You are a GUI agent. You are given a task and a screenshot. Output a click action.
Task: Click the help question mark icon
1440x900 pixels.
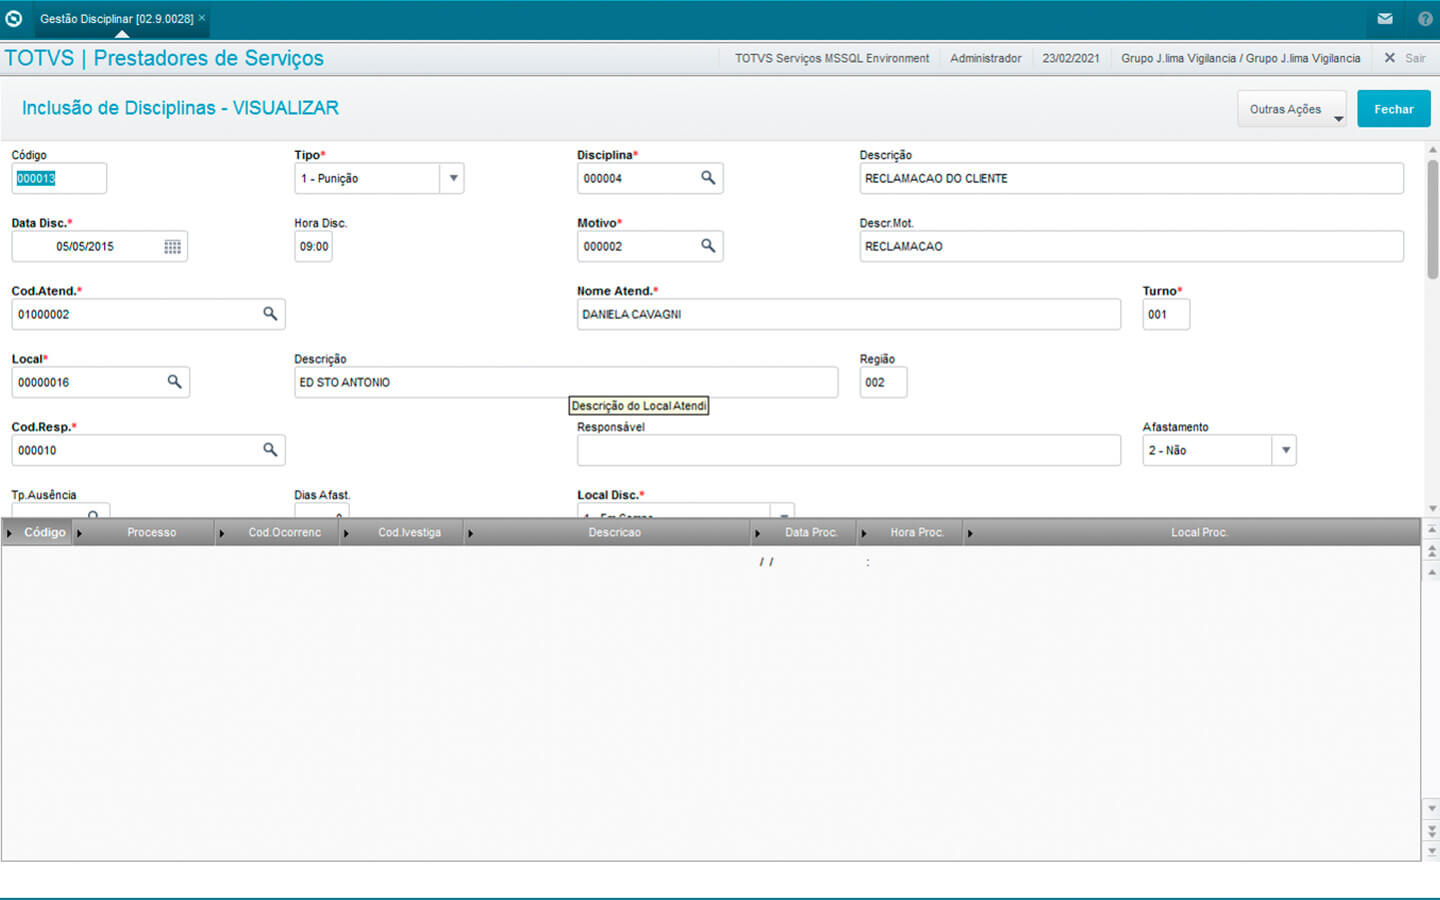pyautogui.click(x=1425, y=19)
